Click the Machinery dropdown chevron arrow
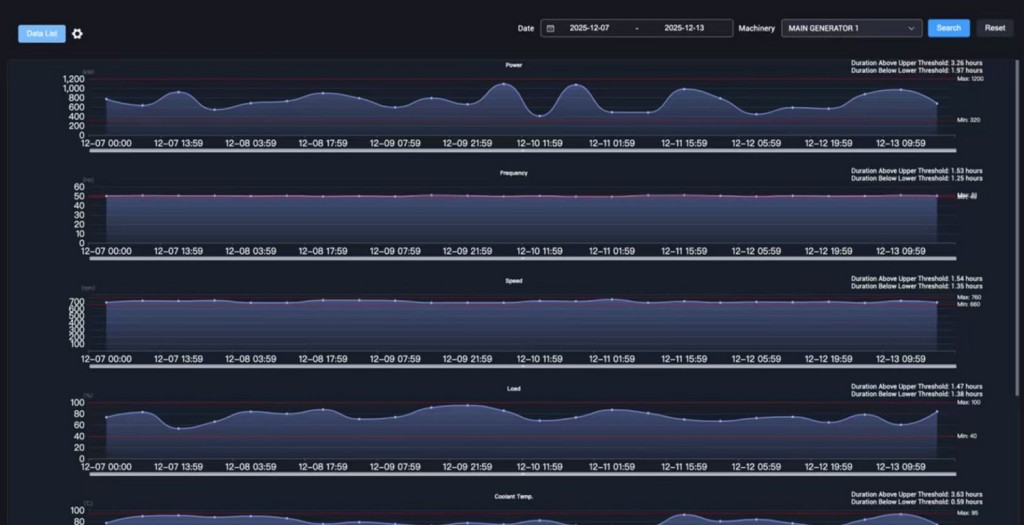Viewport: 1024px width, 525px height. [911, 28]
